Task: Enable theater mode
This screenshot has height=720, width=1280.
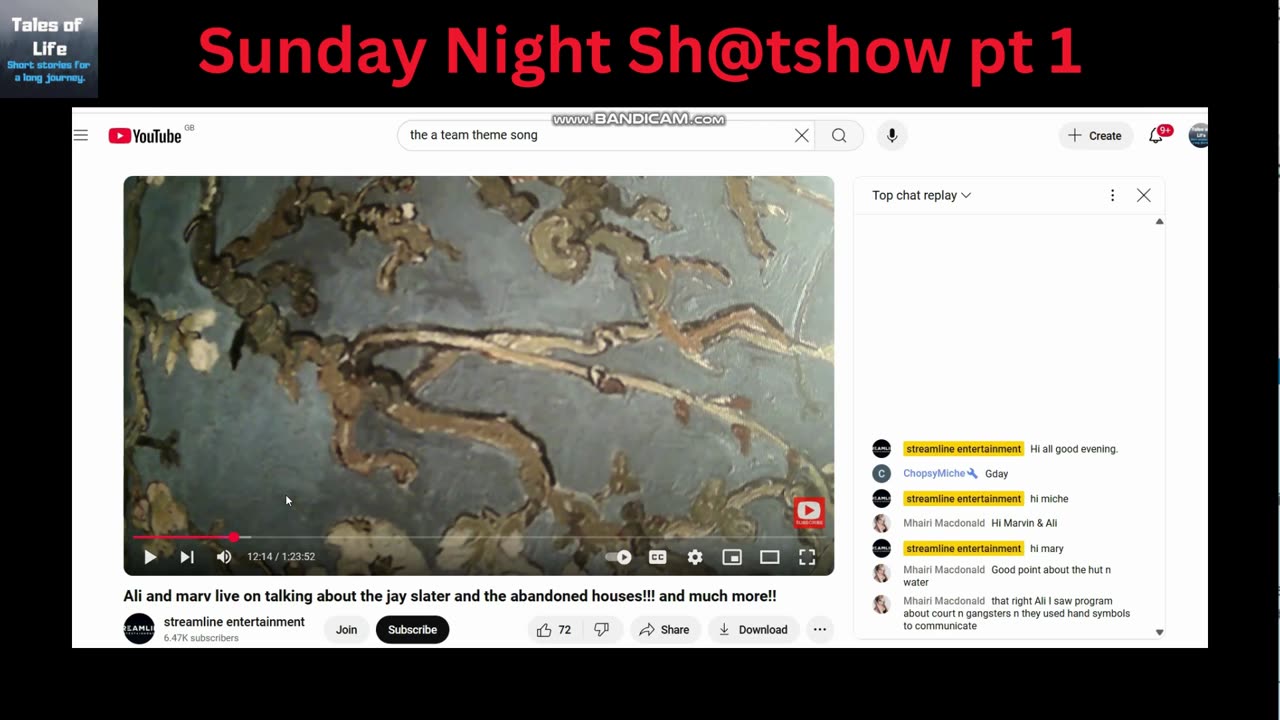Action: [769, 557]
